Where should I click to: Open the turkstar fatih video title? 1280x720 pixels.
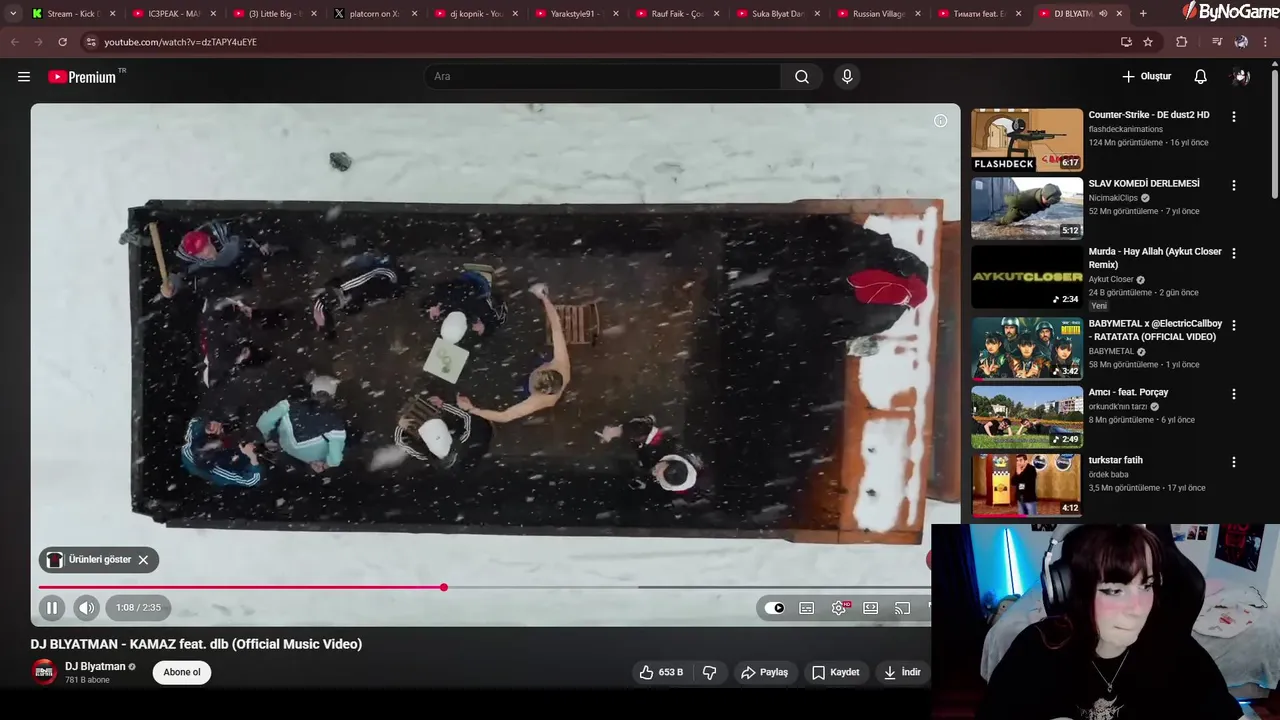pos(1115,461)
